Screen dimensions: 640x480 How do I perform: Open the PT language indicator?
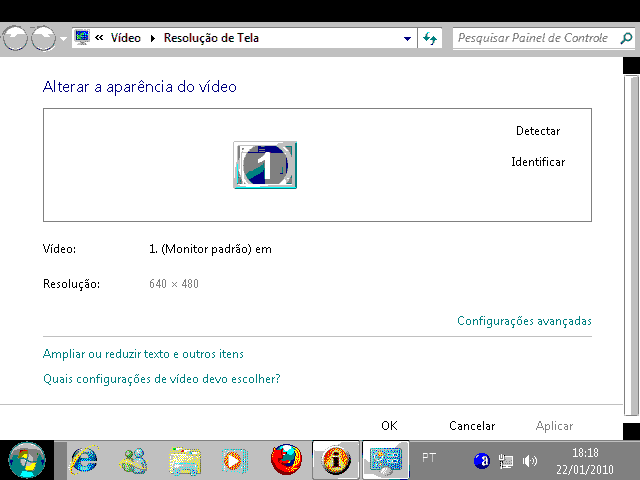pyautogui.click(x=429, y=458)
